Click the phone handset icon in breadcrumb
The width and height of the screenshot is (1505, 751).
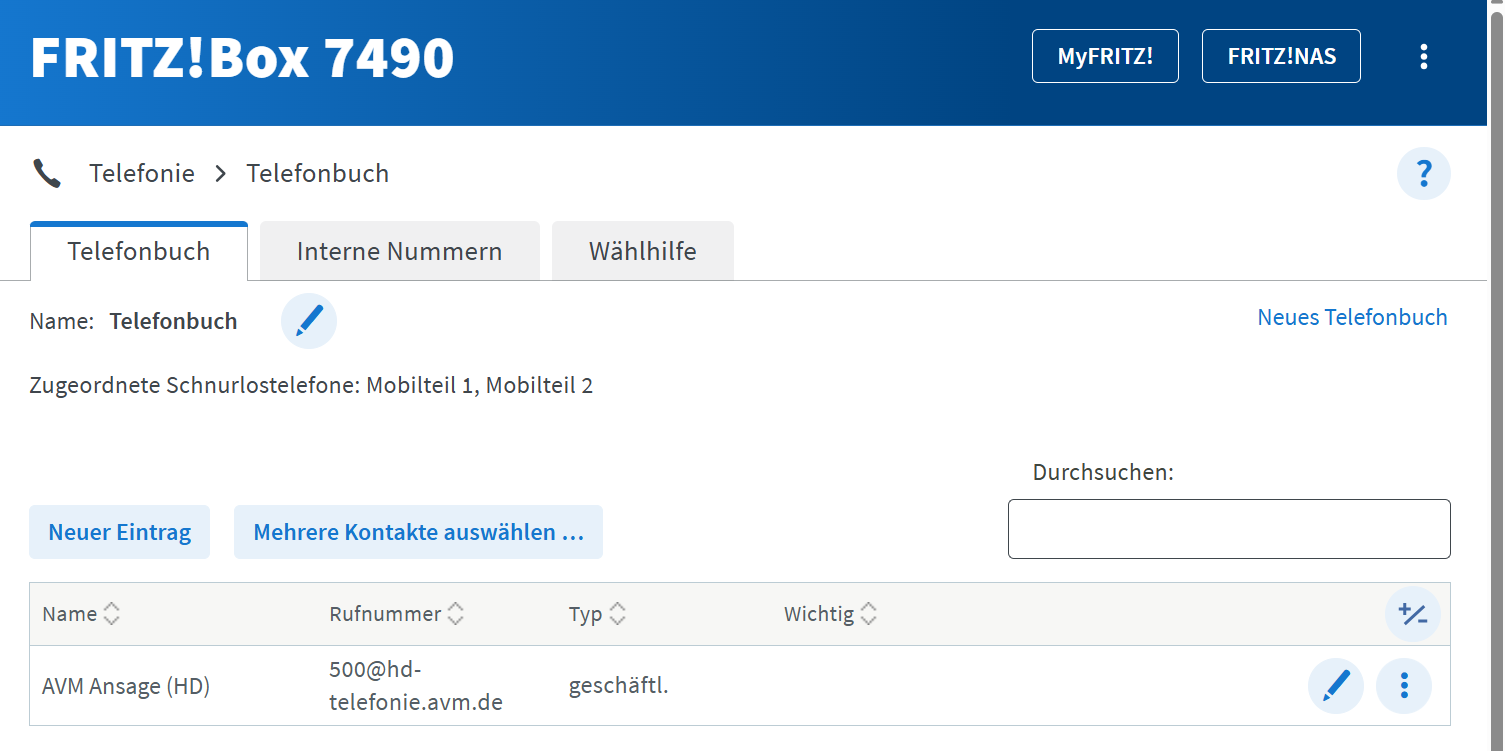(x=47, y=174)
